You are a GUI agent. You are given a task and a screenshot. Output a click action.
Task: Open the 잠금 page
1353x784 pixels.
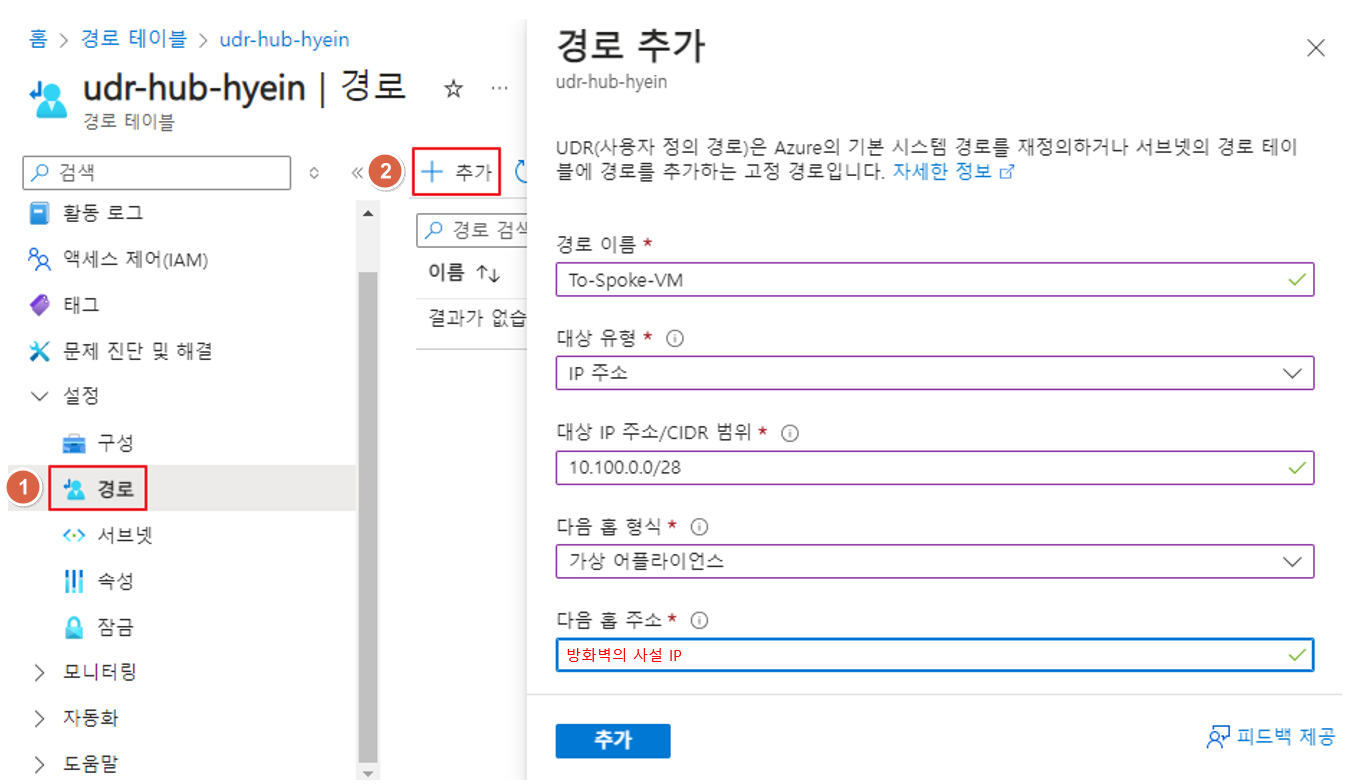116,627
